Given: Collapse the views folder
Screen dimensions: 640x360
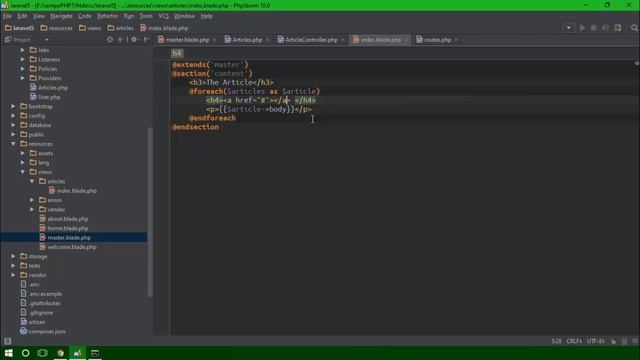Looking at the screenshot, I should pyautogui.click(x=23, y=172).
